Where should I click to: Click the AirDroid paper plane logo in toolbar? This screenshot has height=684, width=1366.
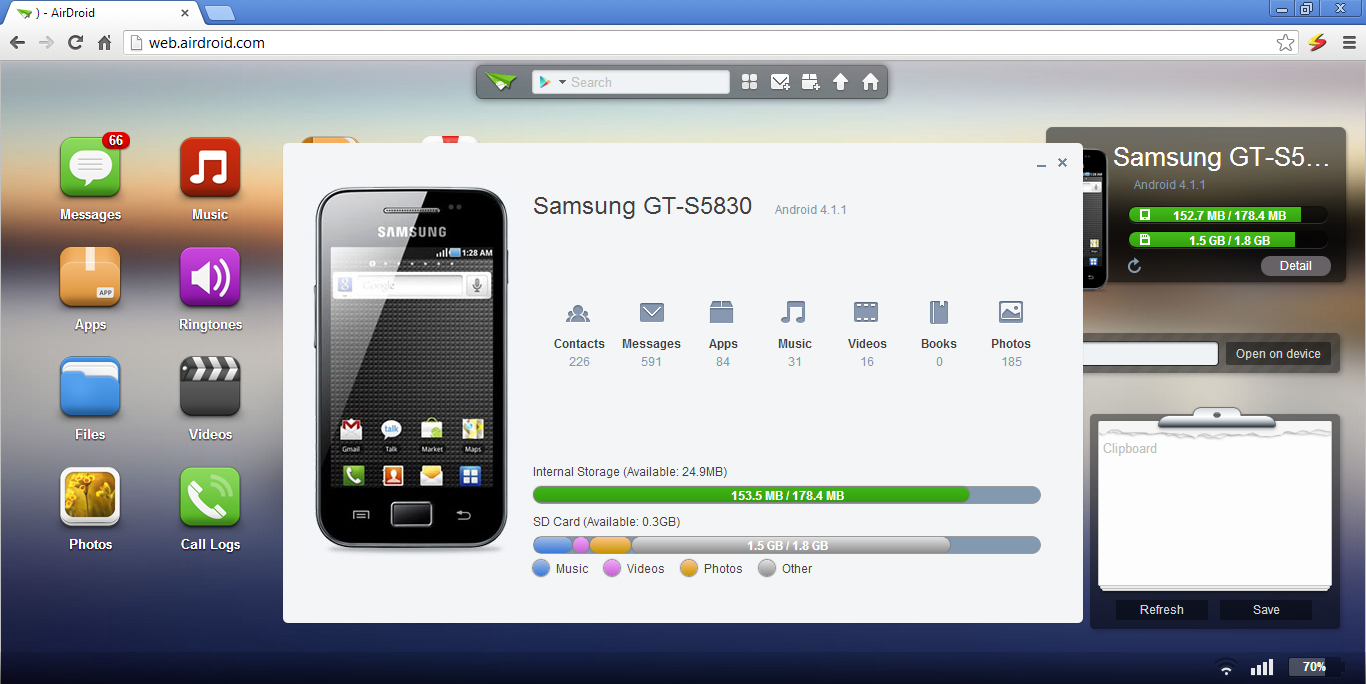[x=501, y=82]
